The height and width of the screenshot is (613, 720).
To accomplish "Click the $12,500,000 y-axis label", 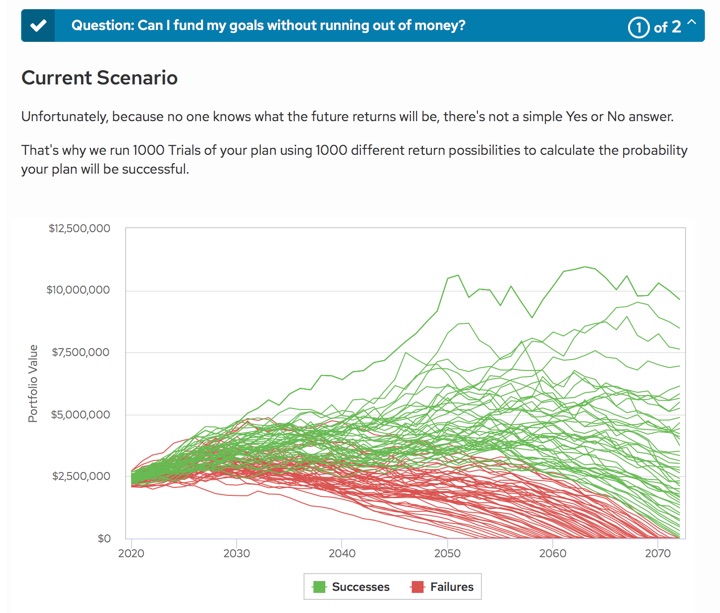I will 81,229.
